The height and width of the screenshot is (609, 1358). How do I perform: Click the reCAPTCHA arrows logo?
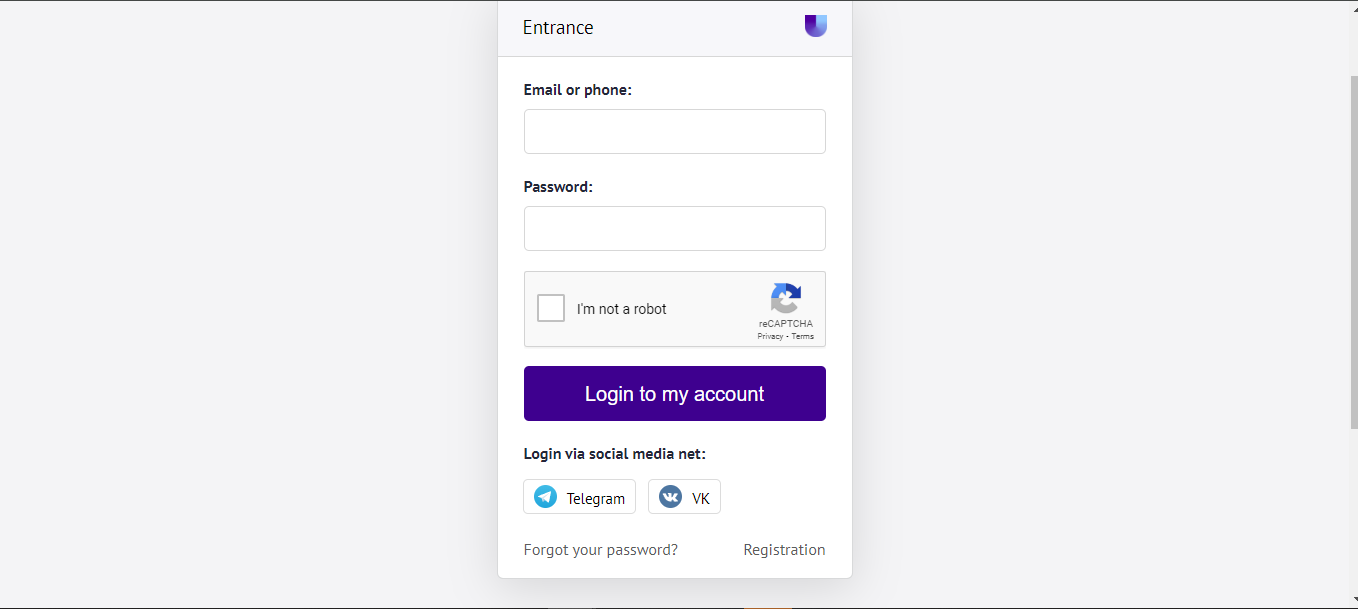[x=785, y=298]
